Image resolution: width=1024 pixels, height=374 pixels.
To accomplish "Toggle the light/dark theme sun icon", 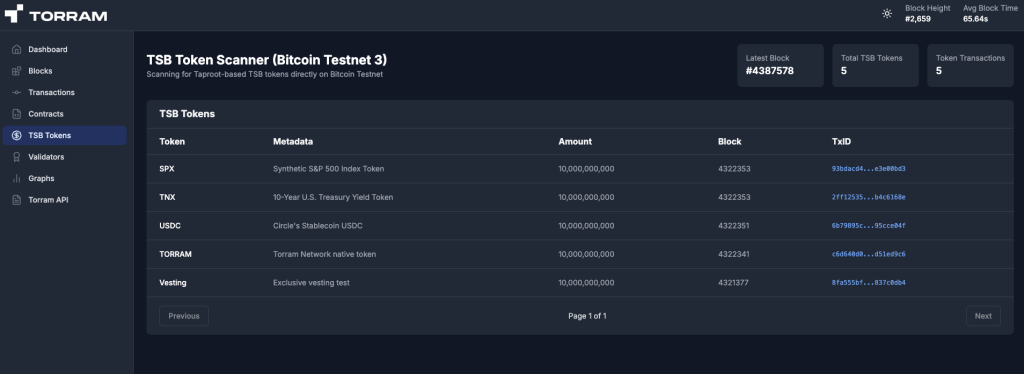I will pos(887,13).
